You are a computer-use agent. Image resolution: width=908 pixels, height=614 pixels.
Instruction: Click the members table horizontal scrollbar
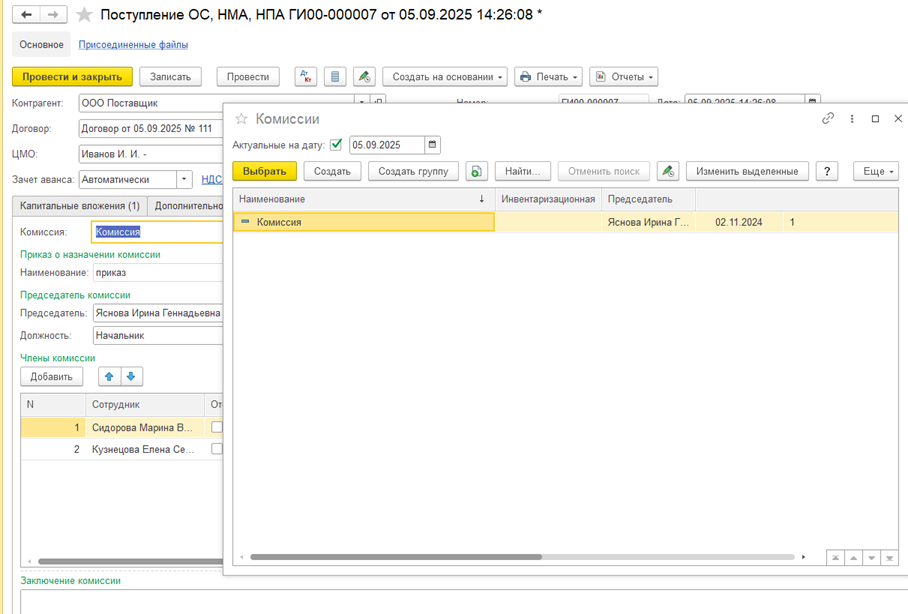[x=130, y=561]
